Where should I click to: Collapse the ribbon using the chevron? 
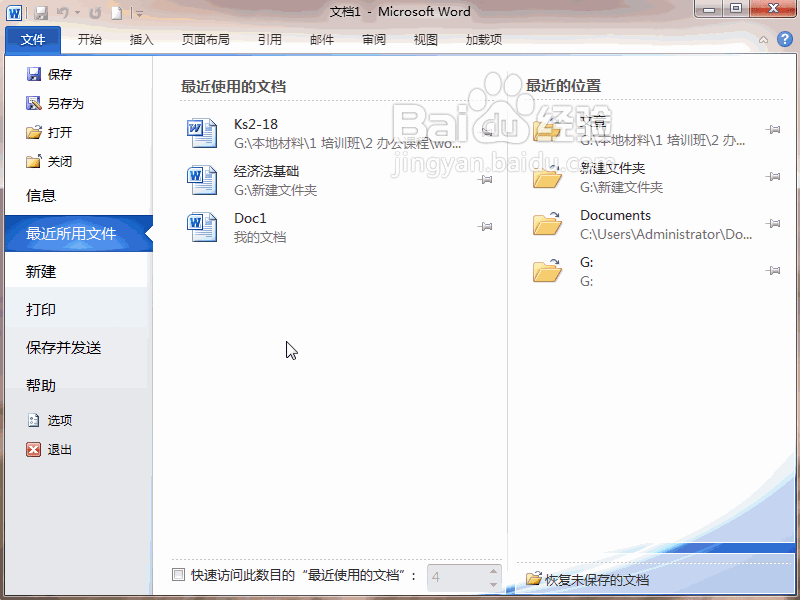[x=764, y=40]
